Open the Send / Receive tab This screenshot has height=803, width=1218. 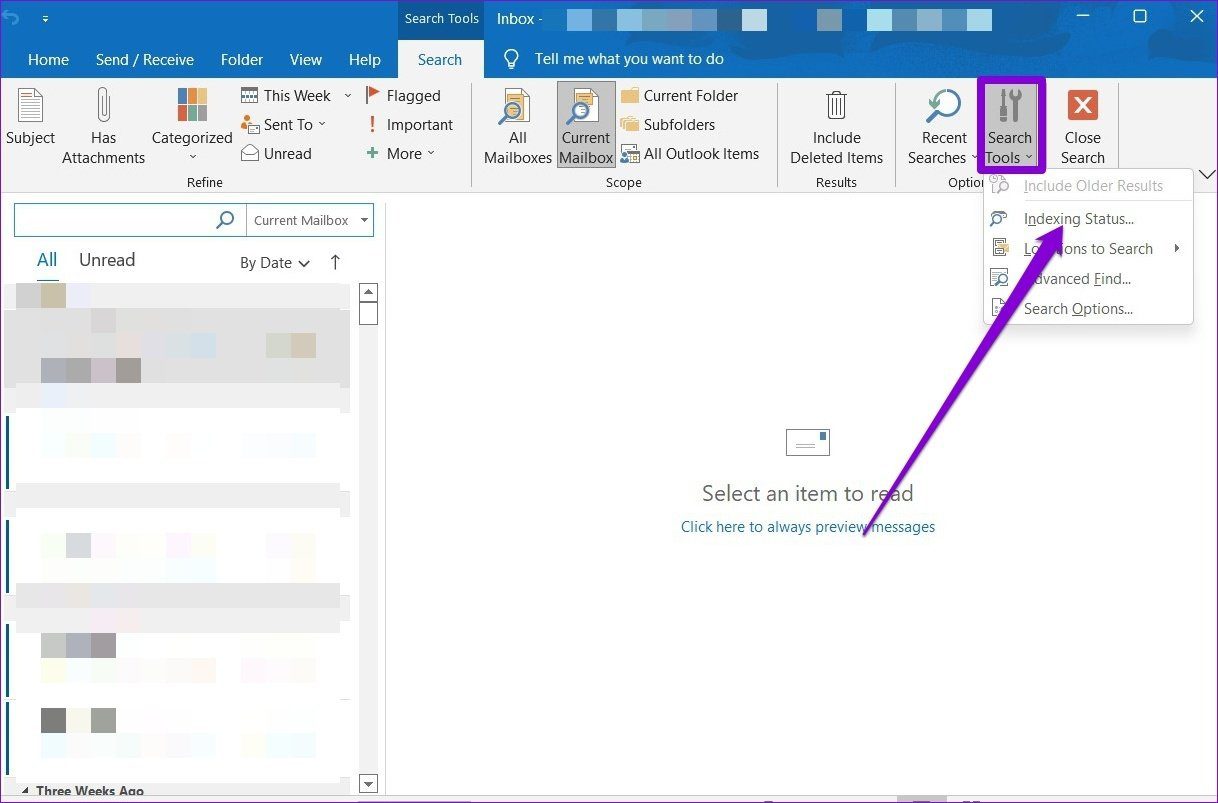[145, 59]
